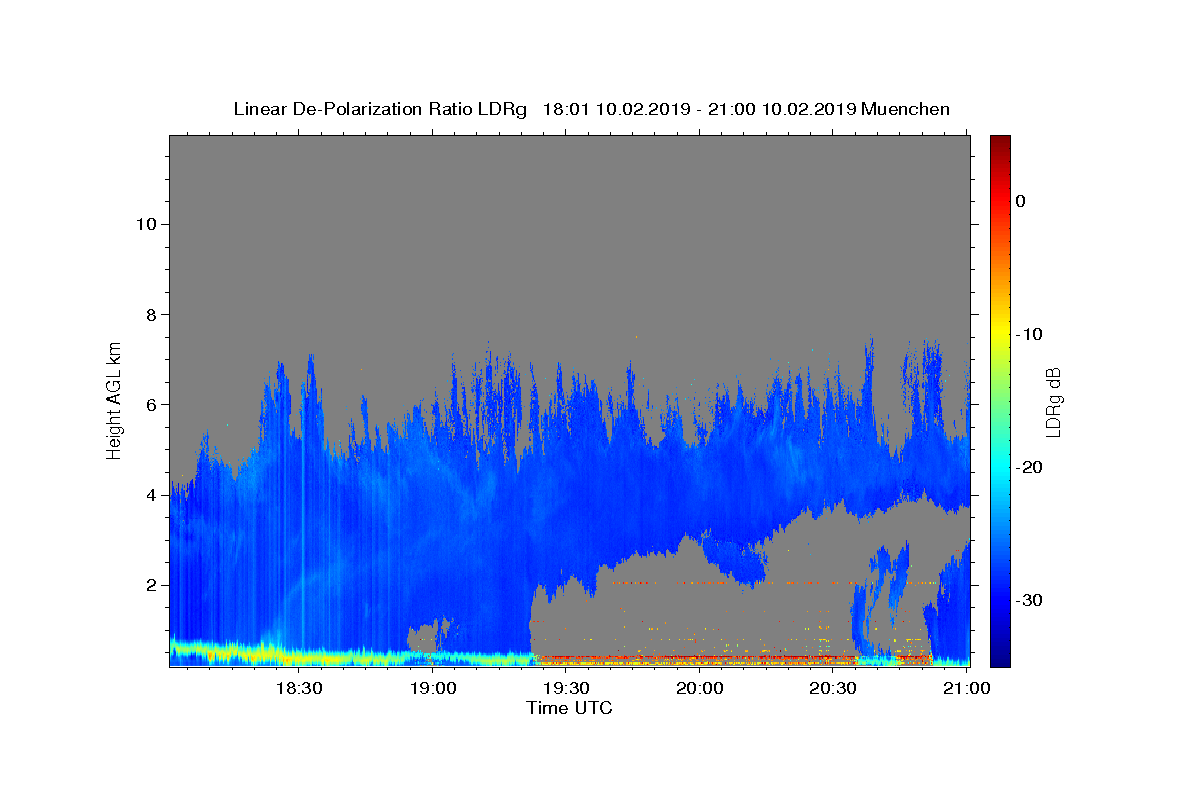Click the height axis label 2
This screenshot has height=800, width=1200.
(x=150, y=585)
